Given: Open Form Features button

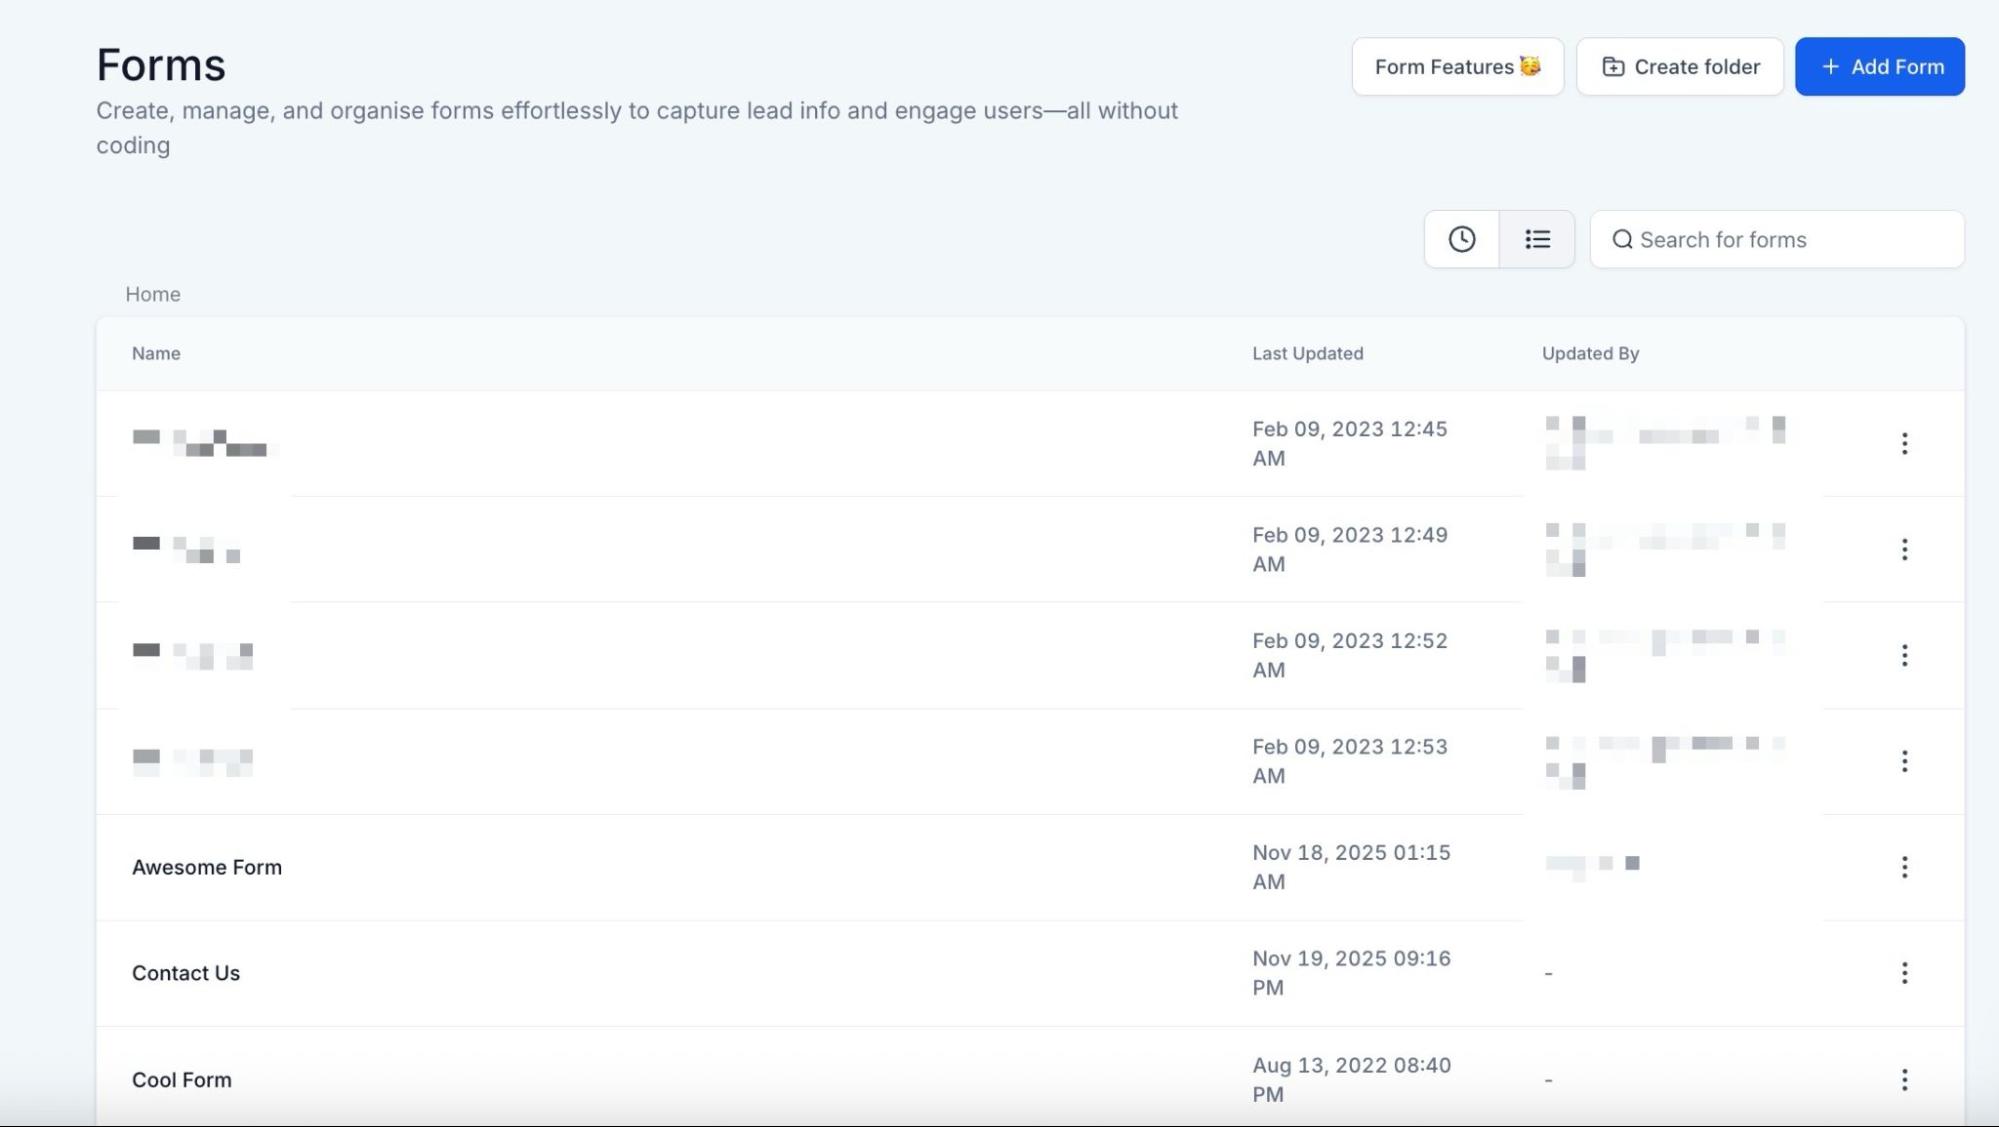Looking at the screenshot, I should pyautogui.click(x=1457, y=67).
